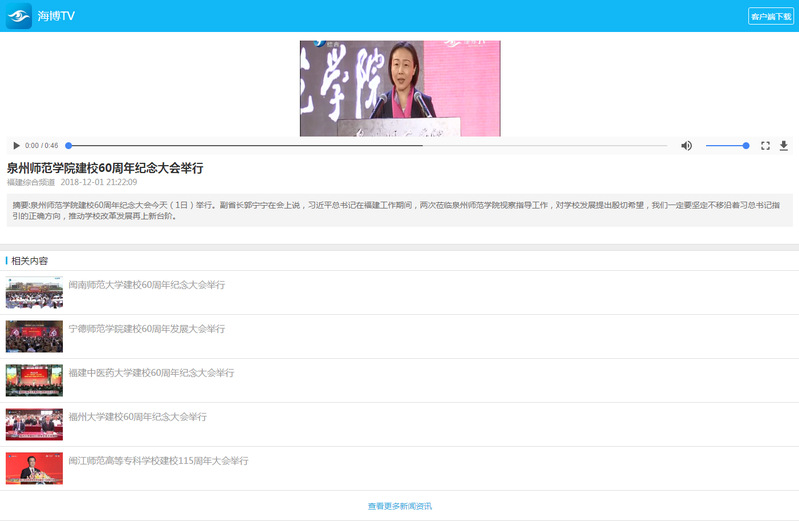The height and width of the screenshot is (521, 799).
Task: Open the link 宁德师范学院建校60周年发展大会举行
Action: click(x=147, y=329)
